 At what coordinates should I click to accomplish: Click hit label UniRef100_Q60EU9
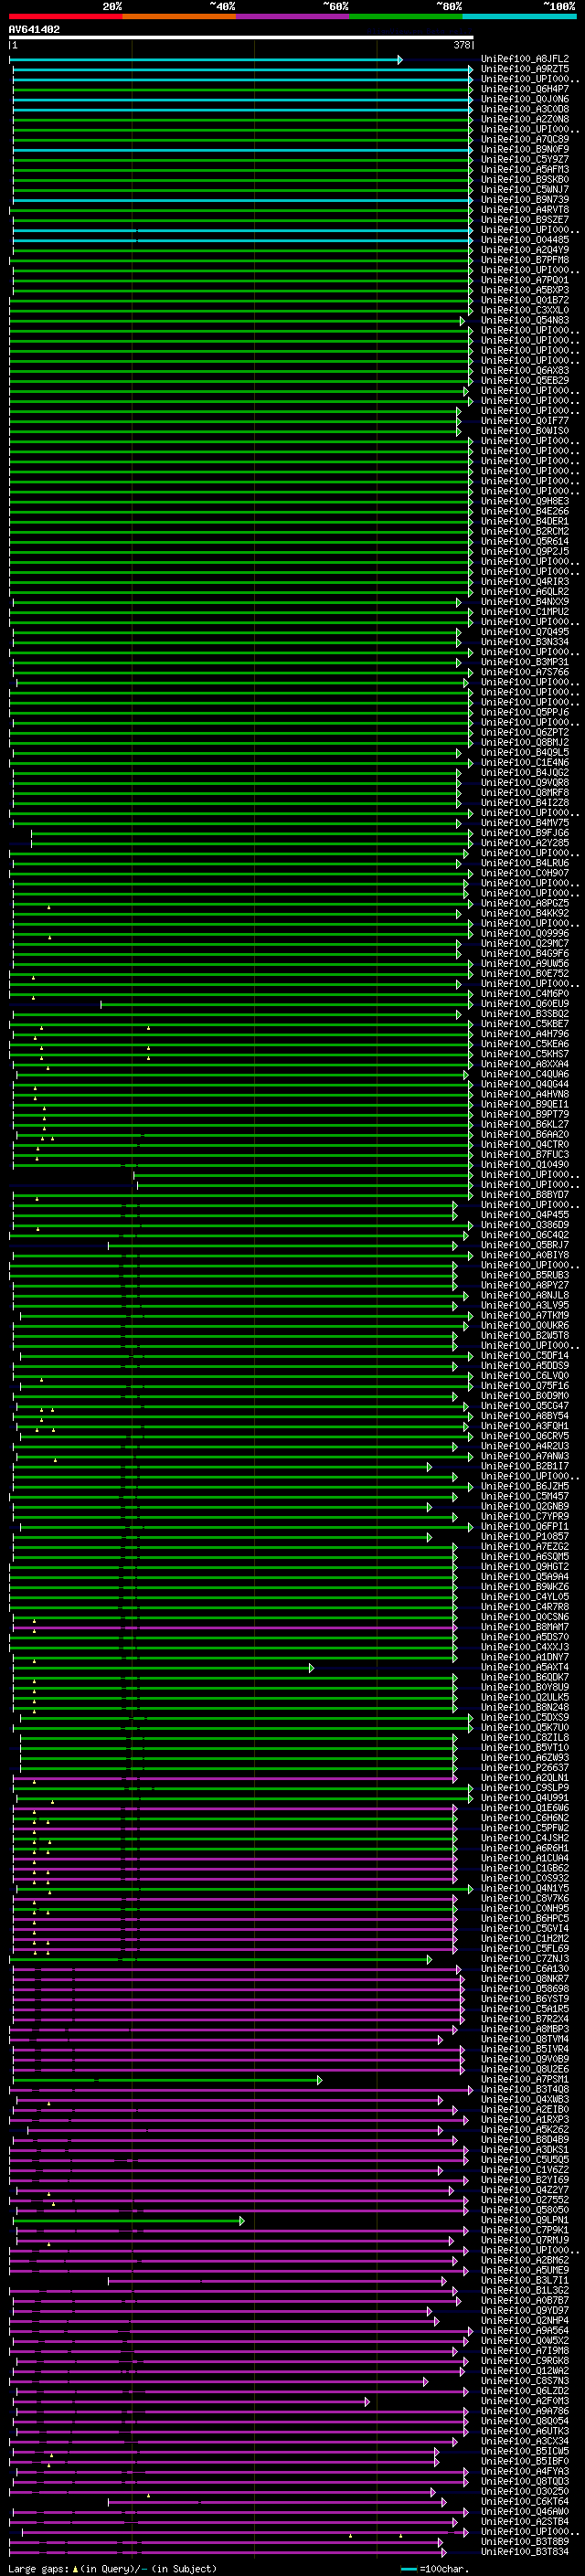point(525,1004)
